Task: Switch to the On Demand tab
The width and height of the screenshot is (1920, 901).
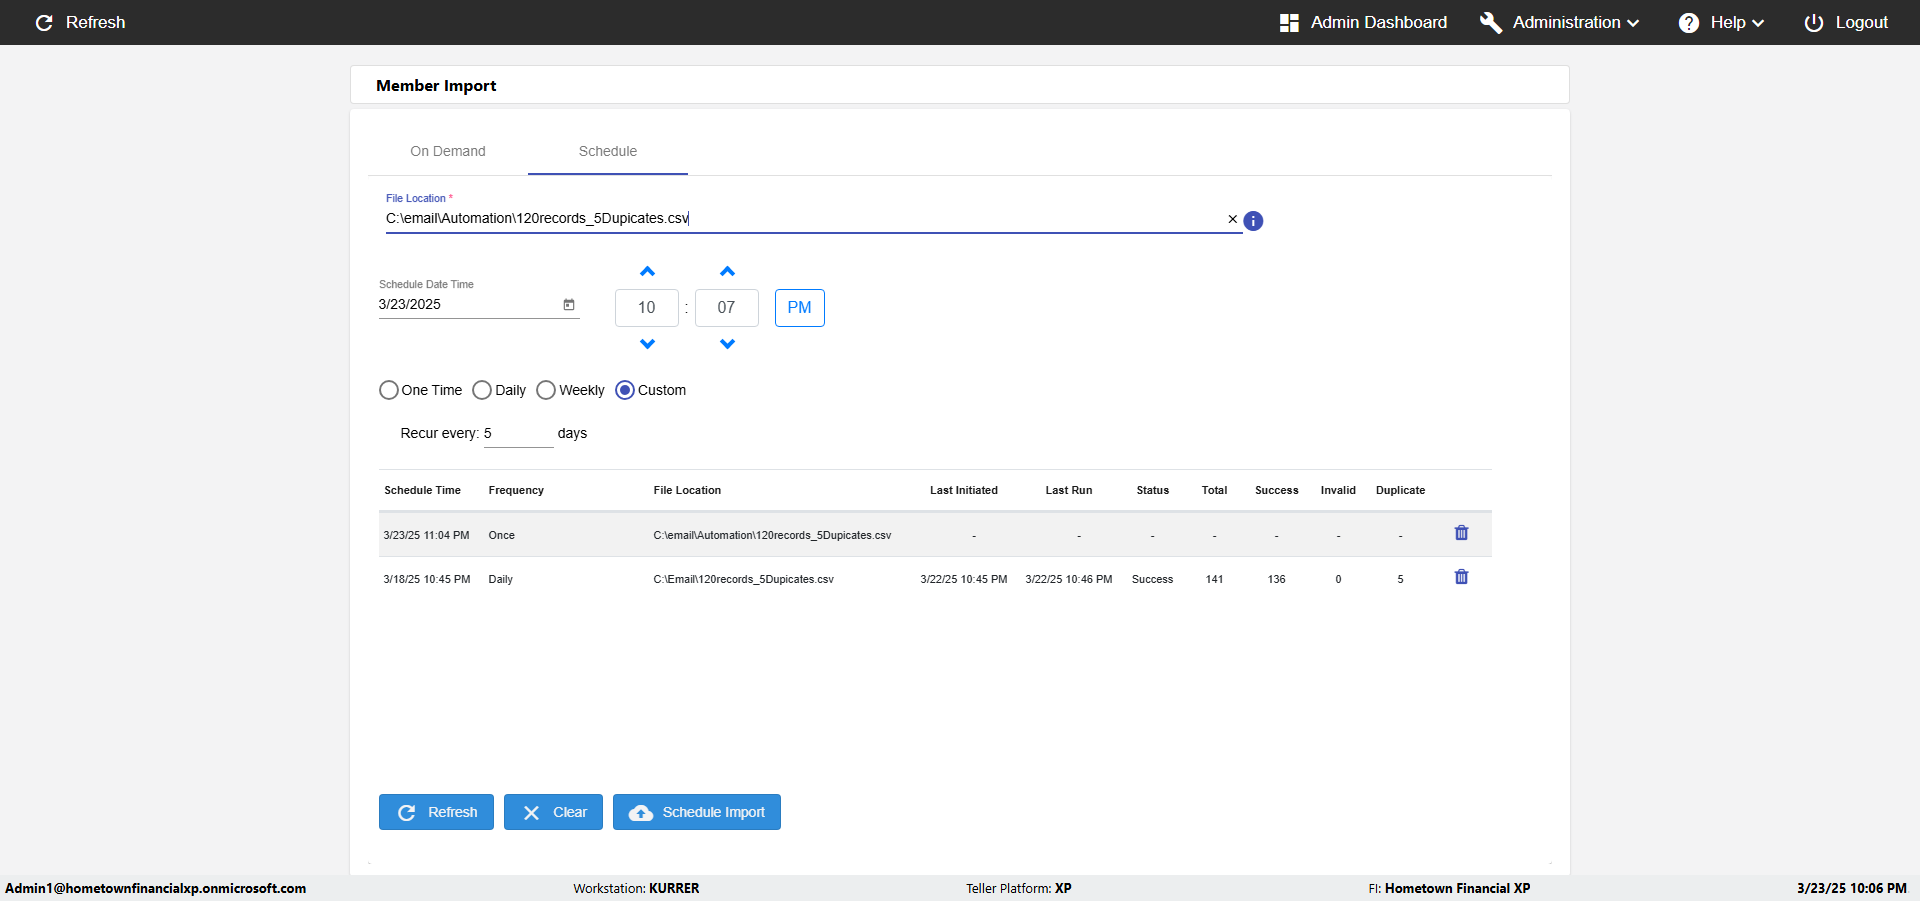Action: [447, 151]
